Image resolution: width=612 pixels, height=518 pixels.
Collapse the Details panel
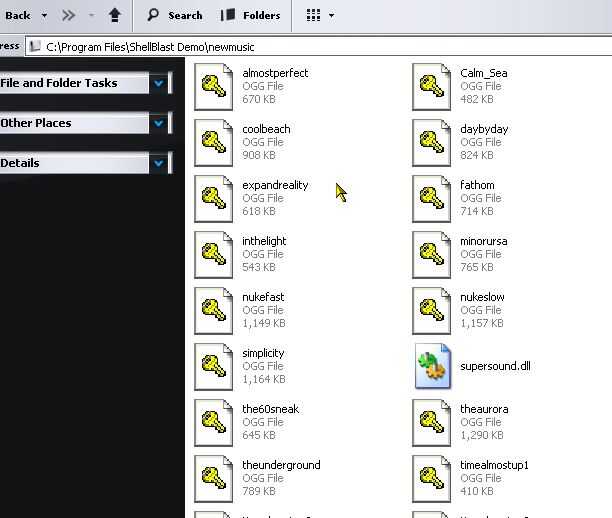click(158, 163)
